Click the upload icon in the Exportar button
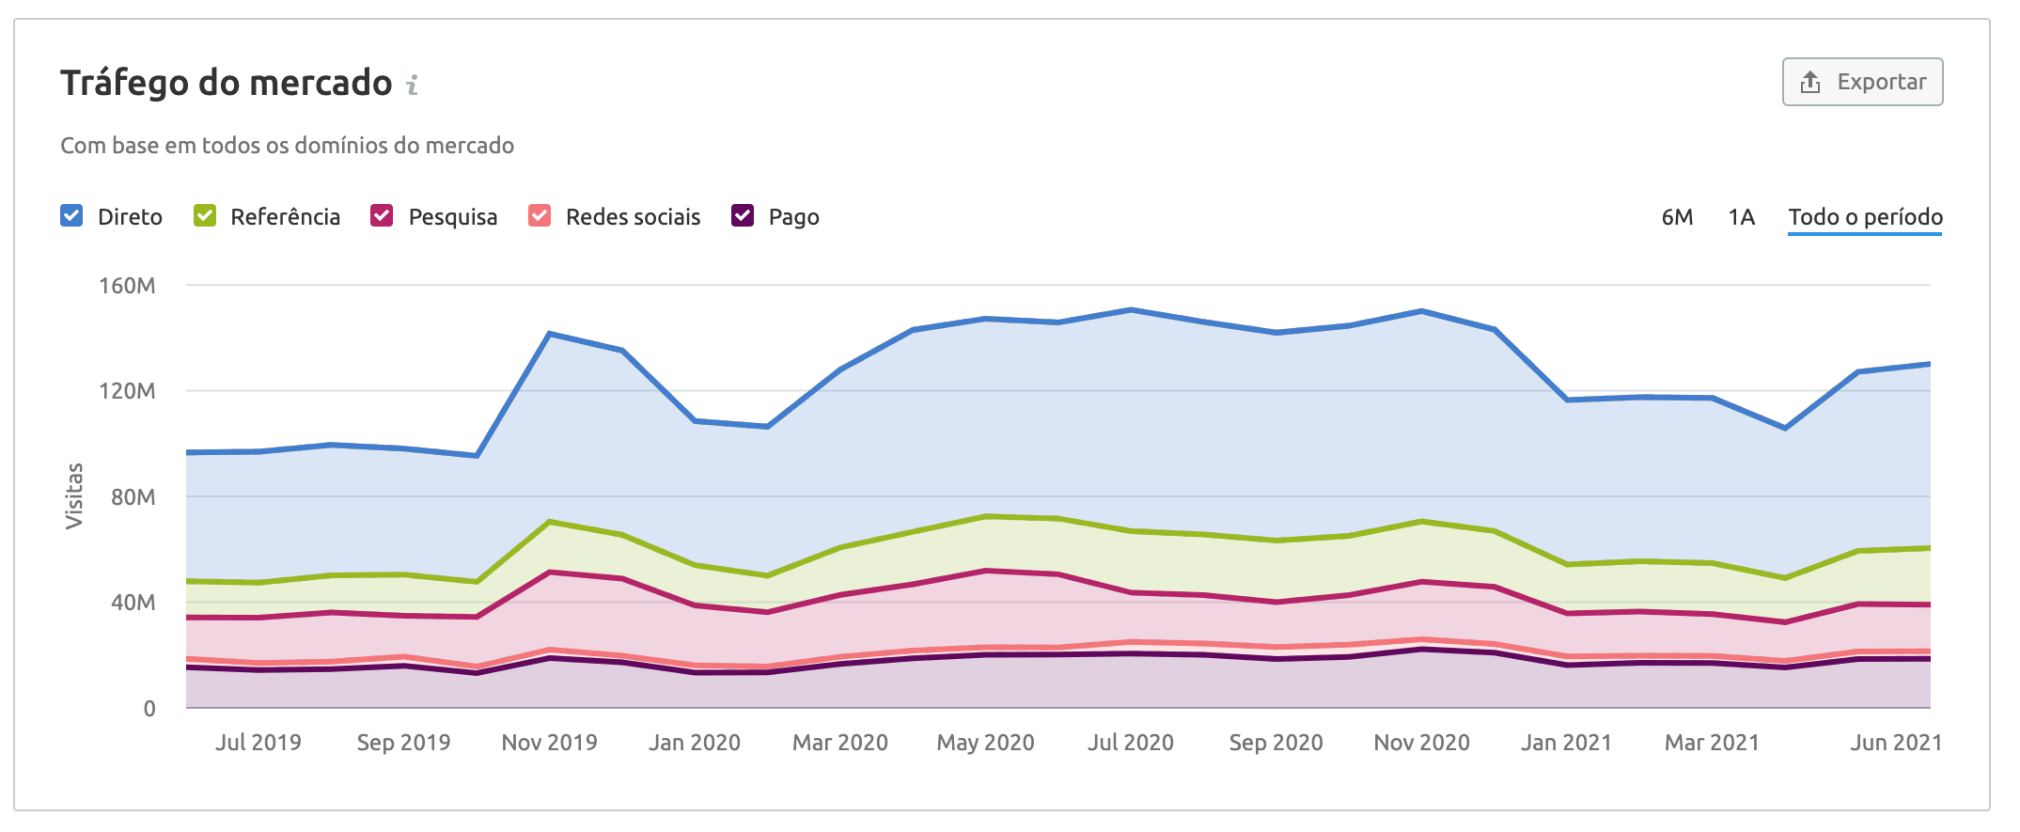The image size is (2020, 832). tap(1810, 82)
